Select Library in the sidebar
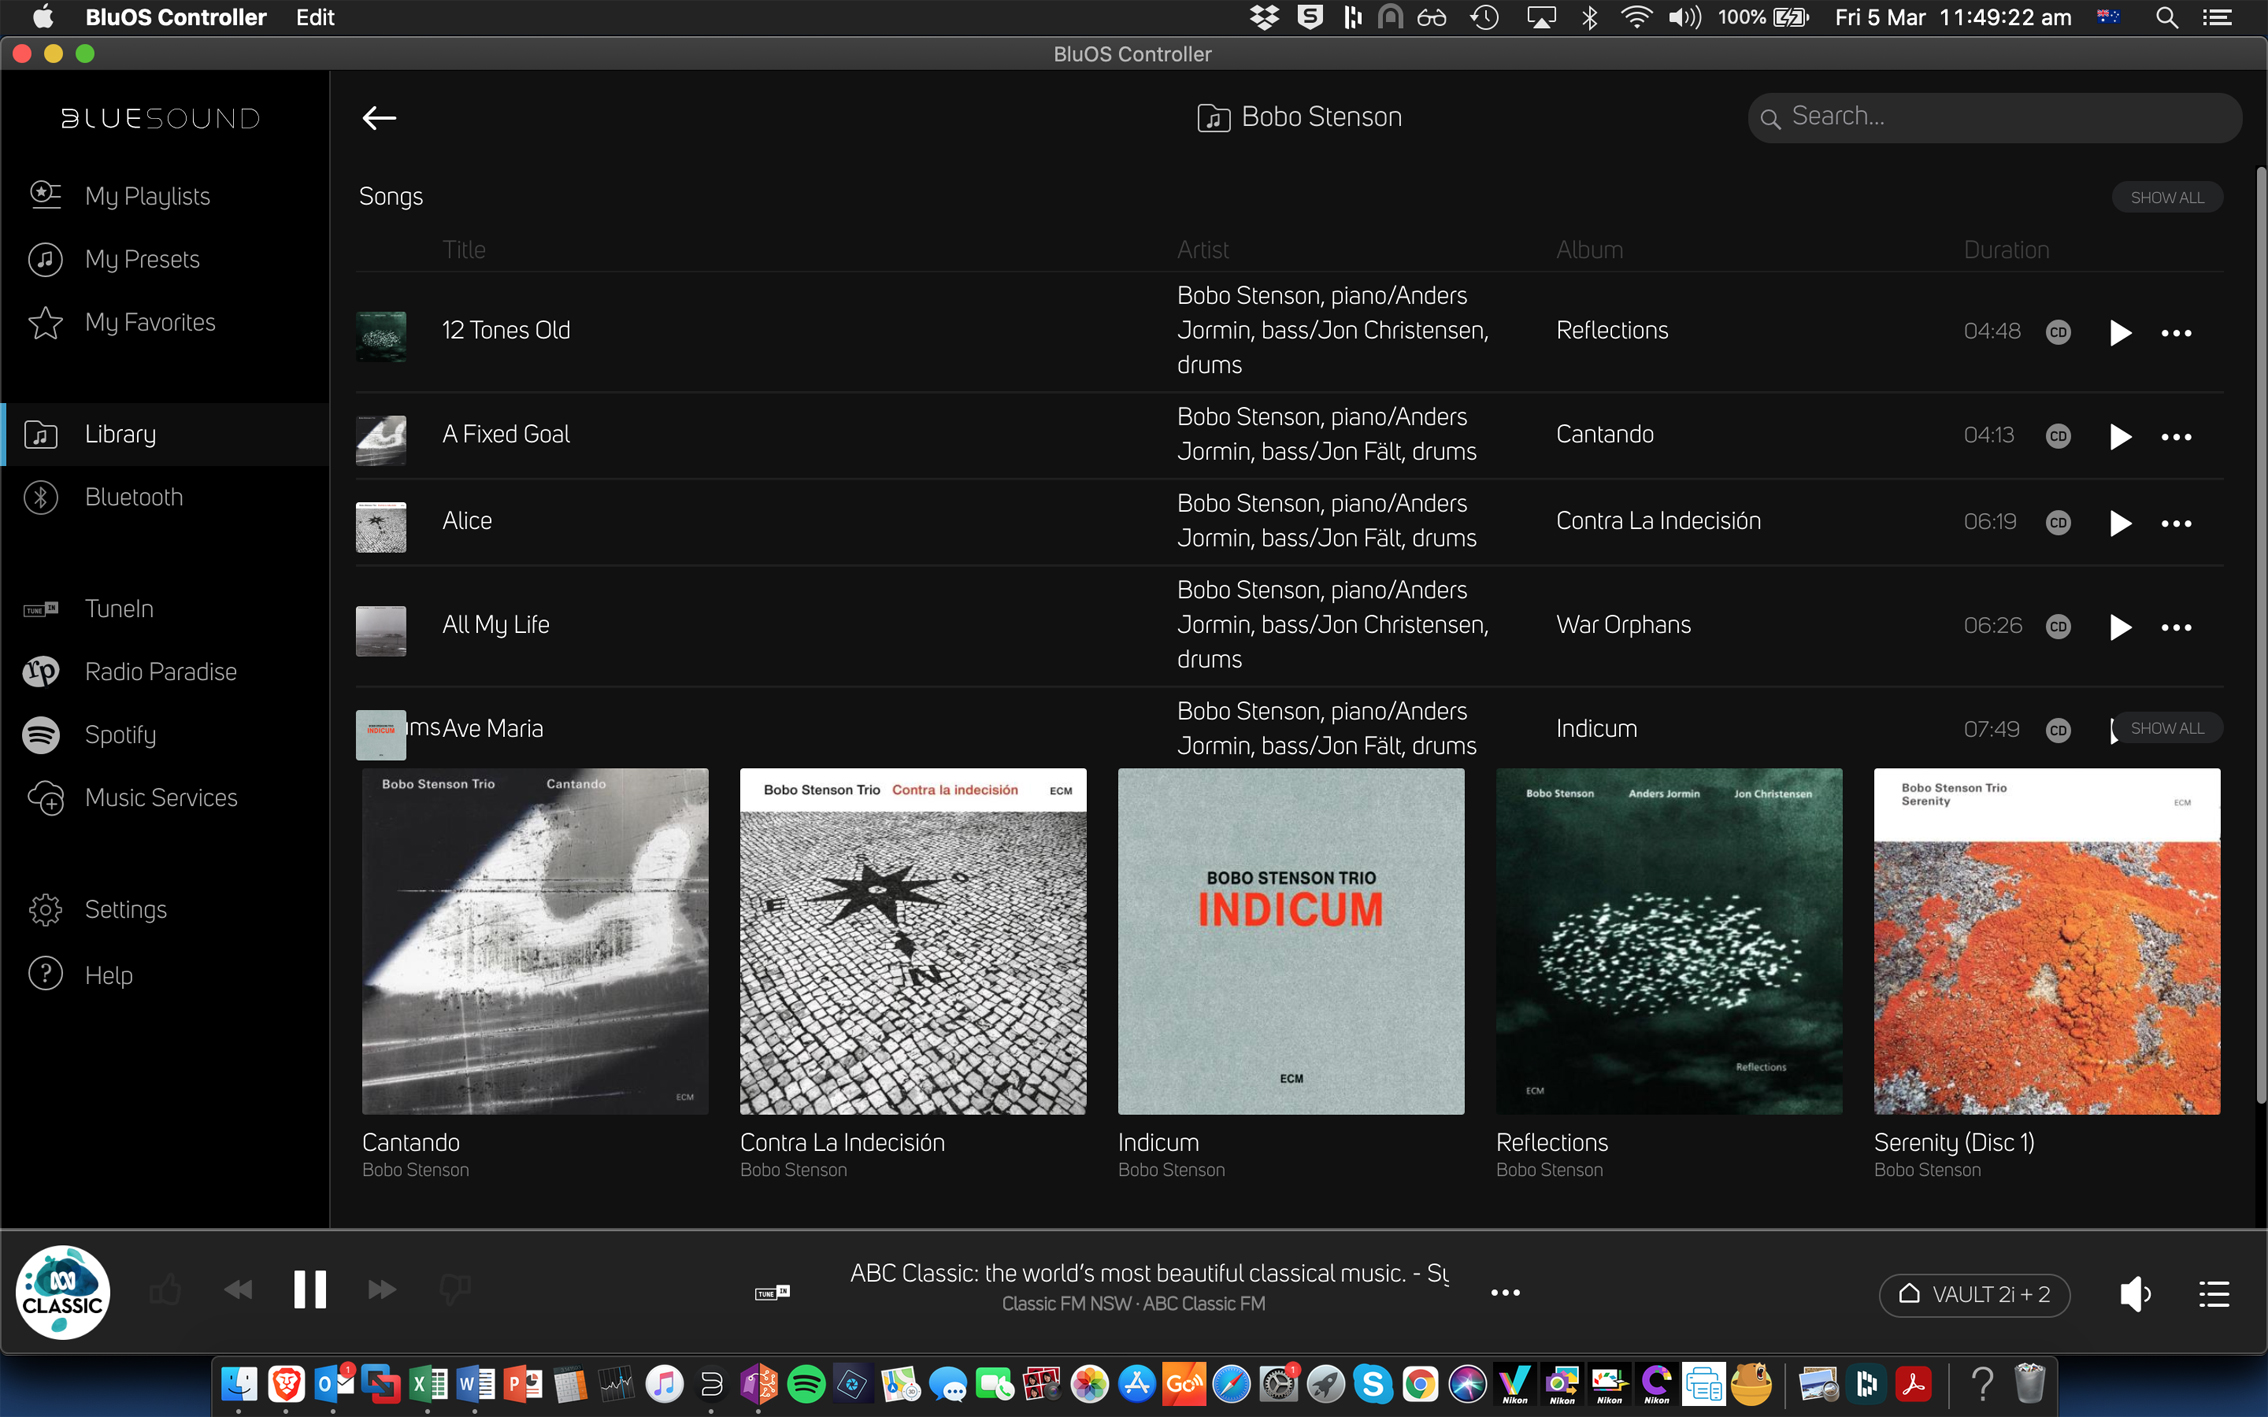 click(120, 434)
